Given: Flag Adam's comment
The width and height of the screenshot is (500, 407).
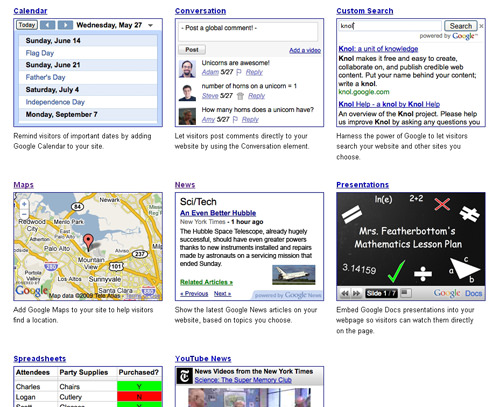Looking at the screenshot, I should click(x=239, y=72).
